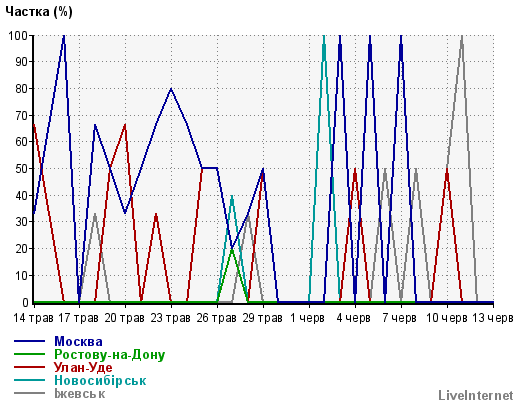Click the Улан-Уде legend label
520x405 pixels.
tap(83, 367)
